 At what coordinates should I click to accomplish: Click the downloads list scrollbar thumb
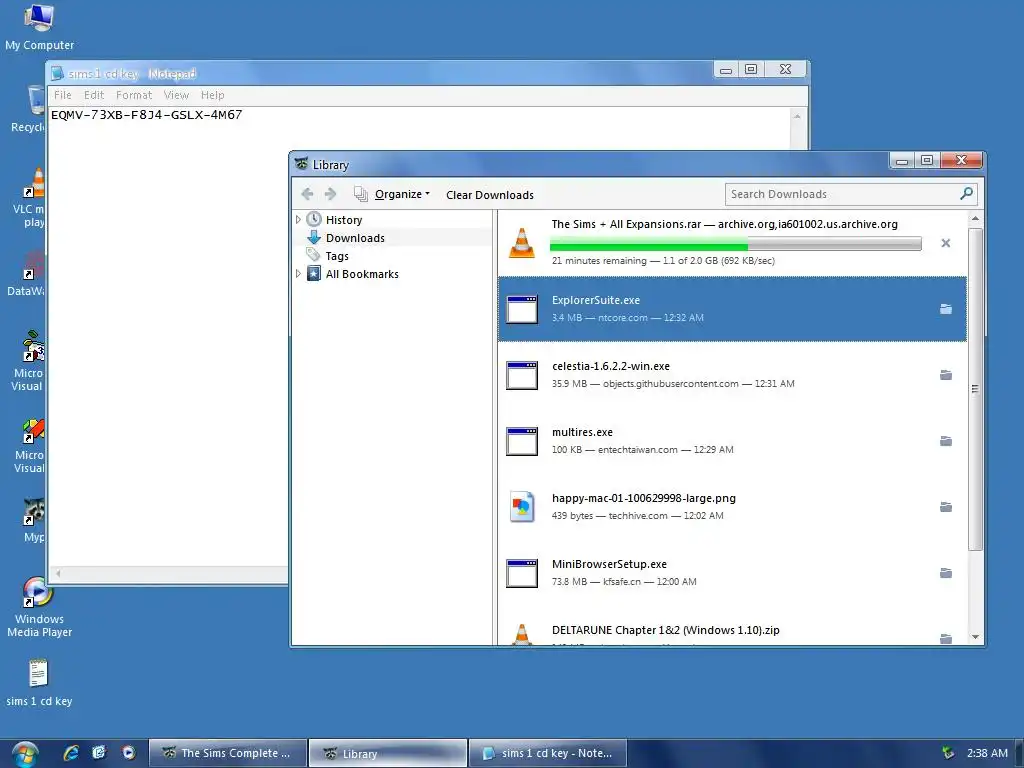(x=975, y=389)
